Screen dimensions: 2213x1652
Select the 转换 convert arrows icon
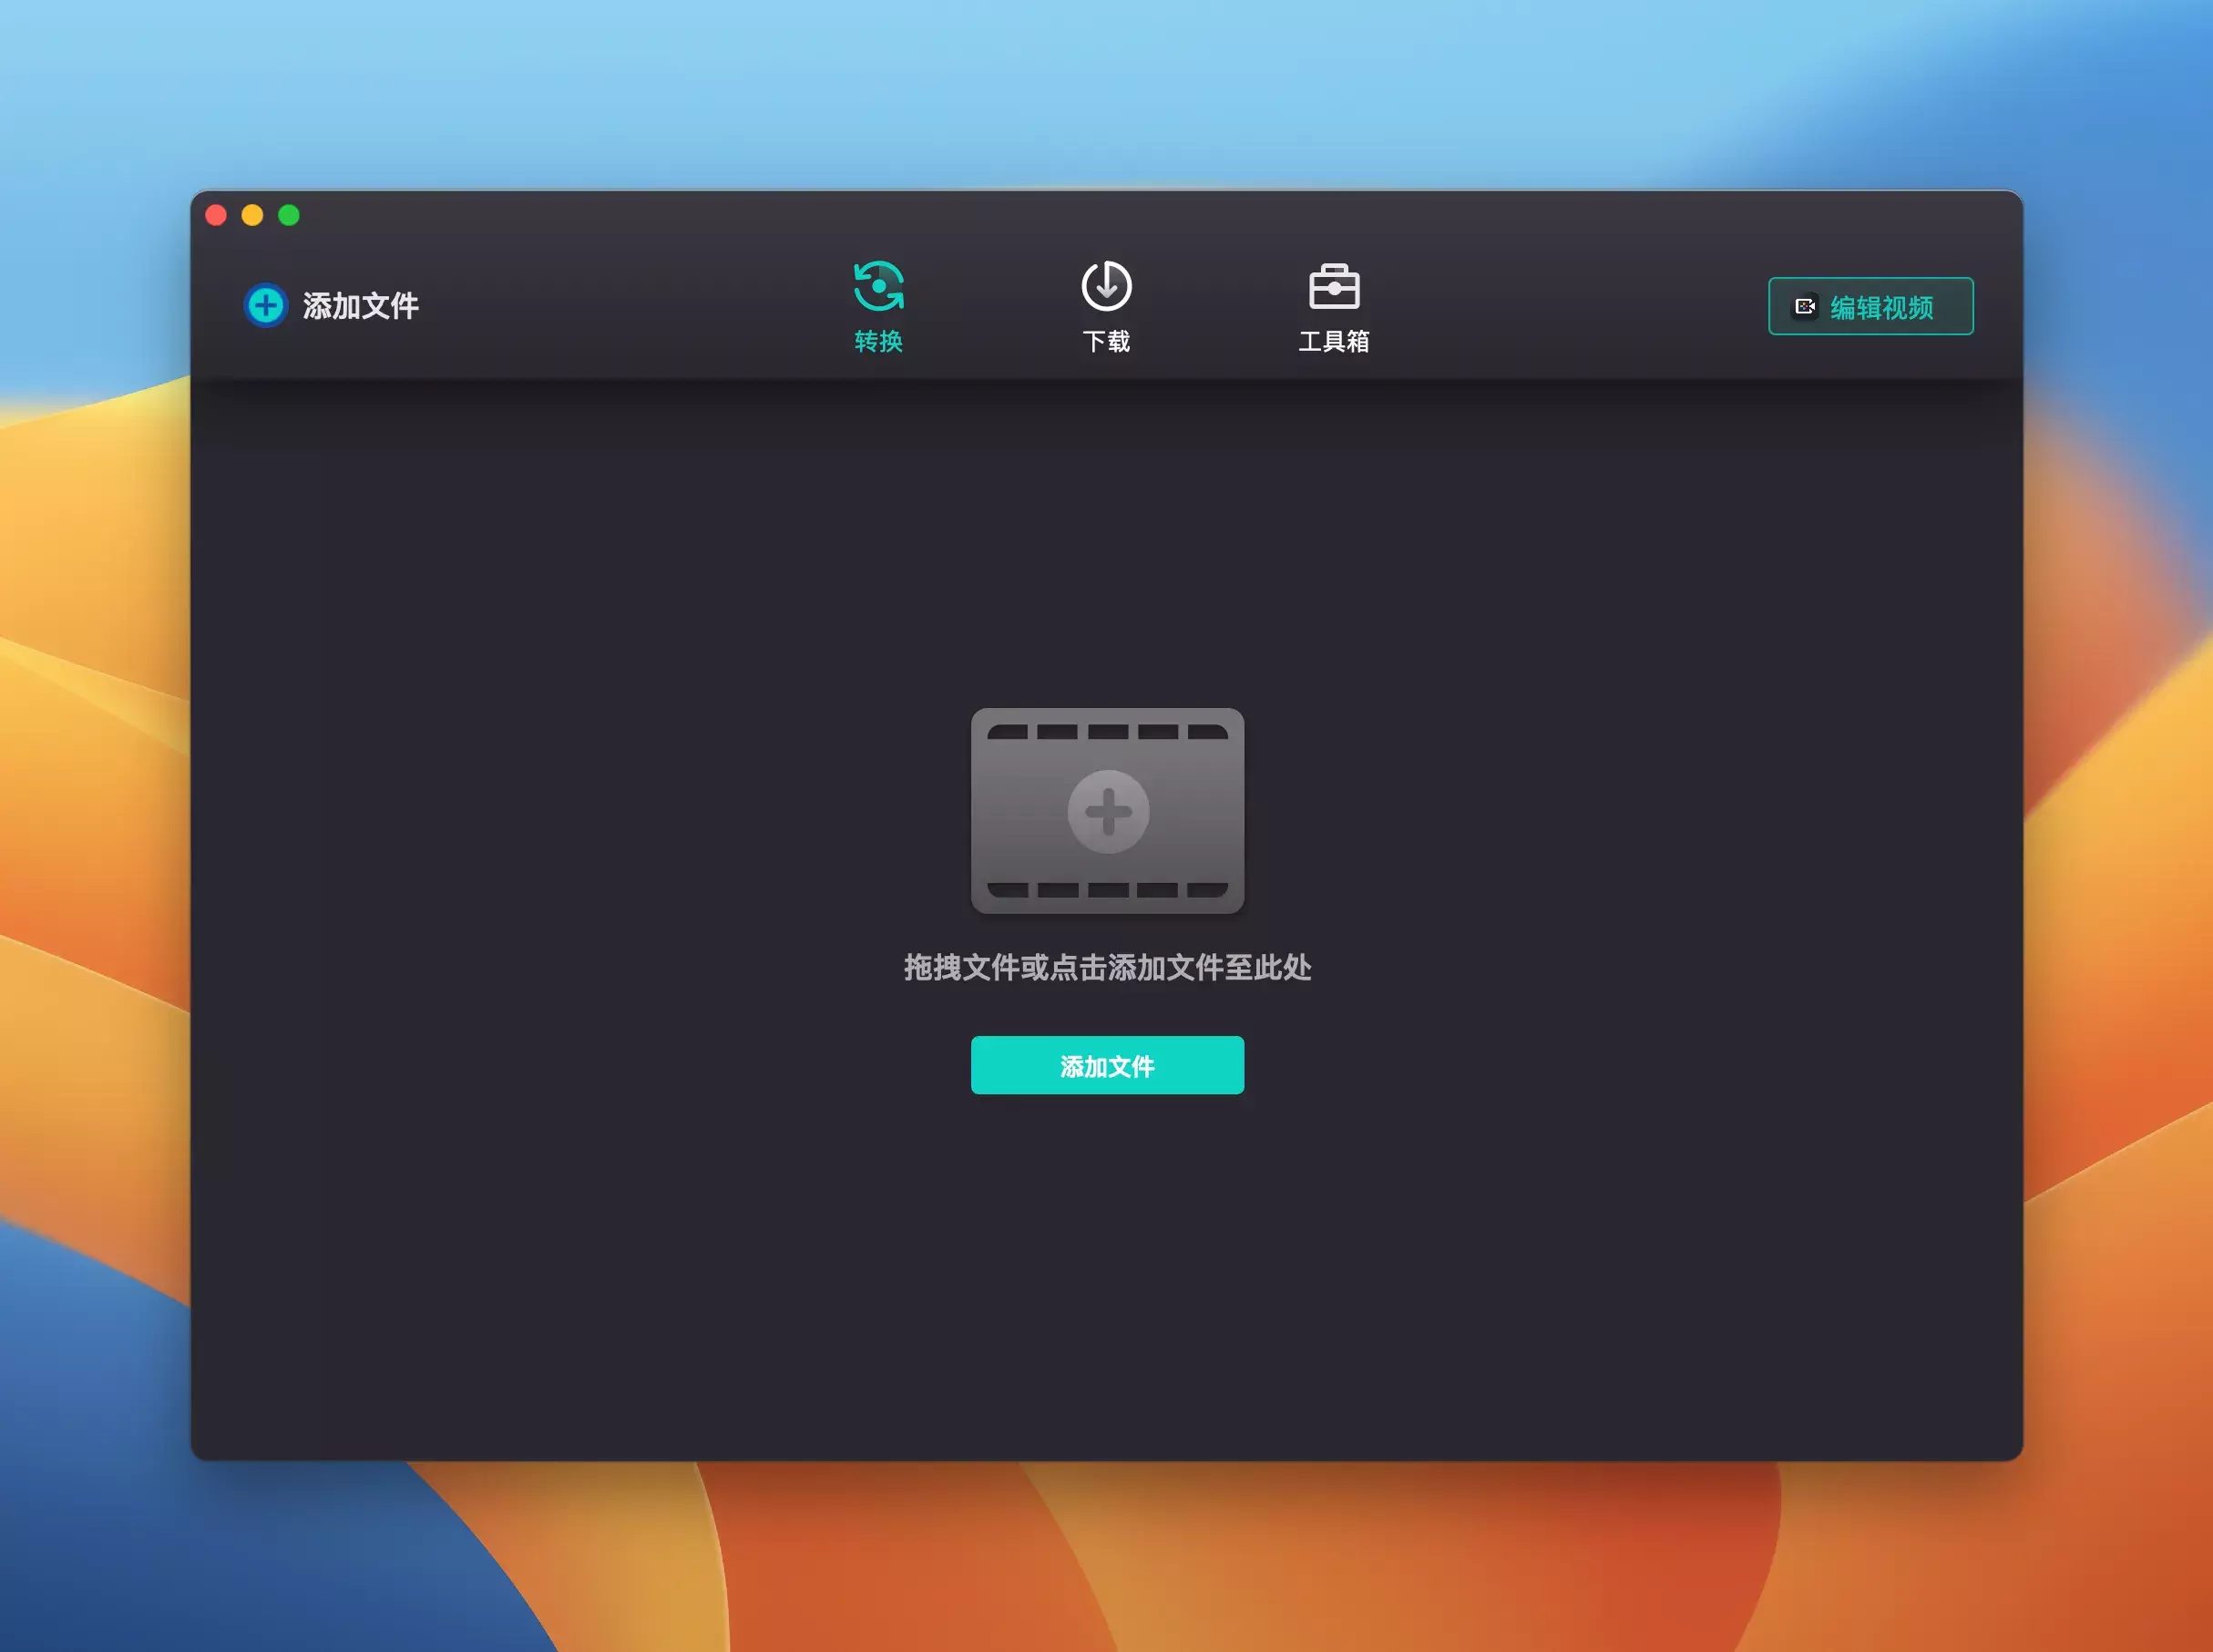[878, 287]
